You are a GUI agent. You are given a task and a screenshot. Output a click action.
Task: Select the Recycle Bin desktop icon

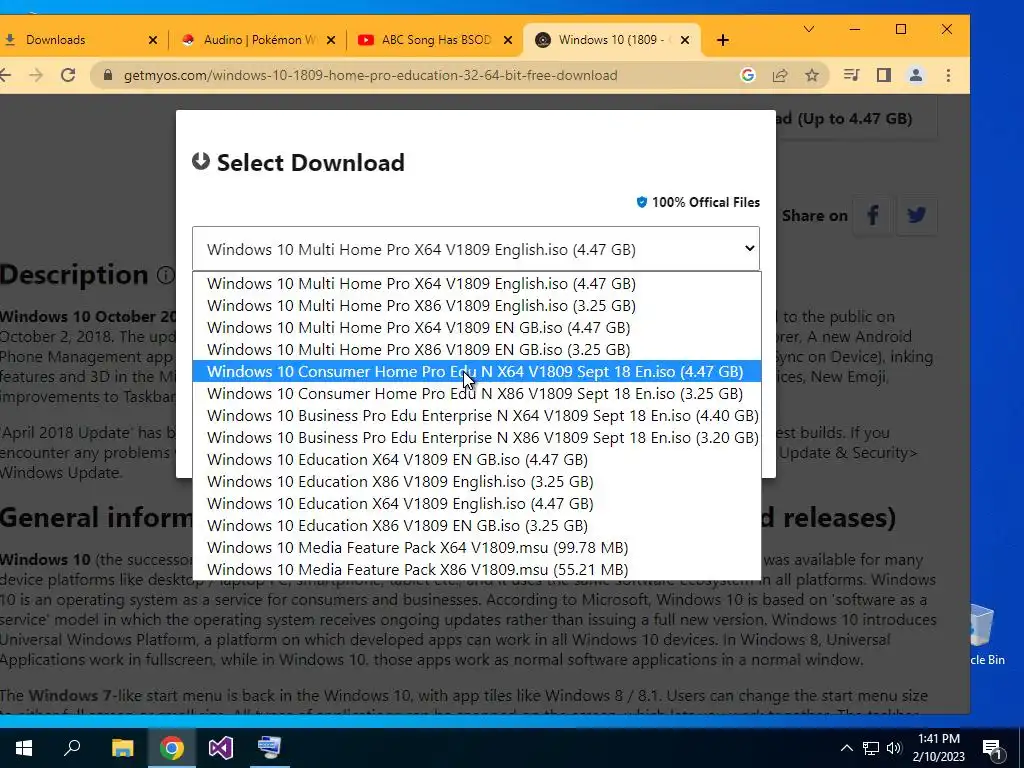[x=986, y=633]
